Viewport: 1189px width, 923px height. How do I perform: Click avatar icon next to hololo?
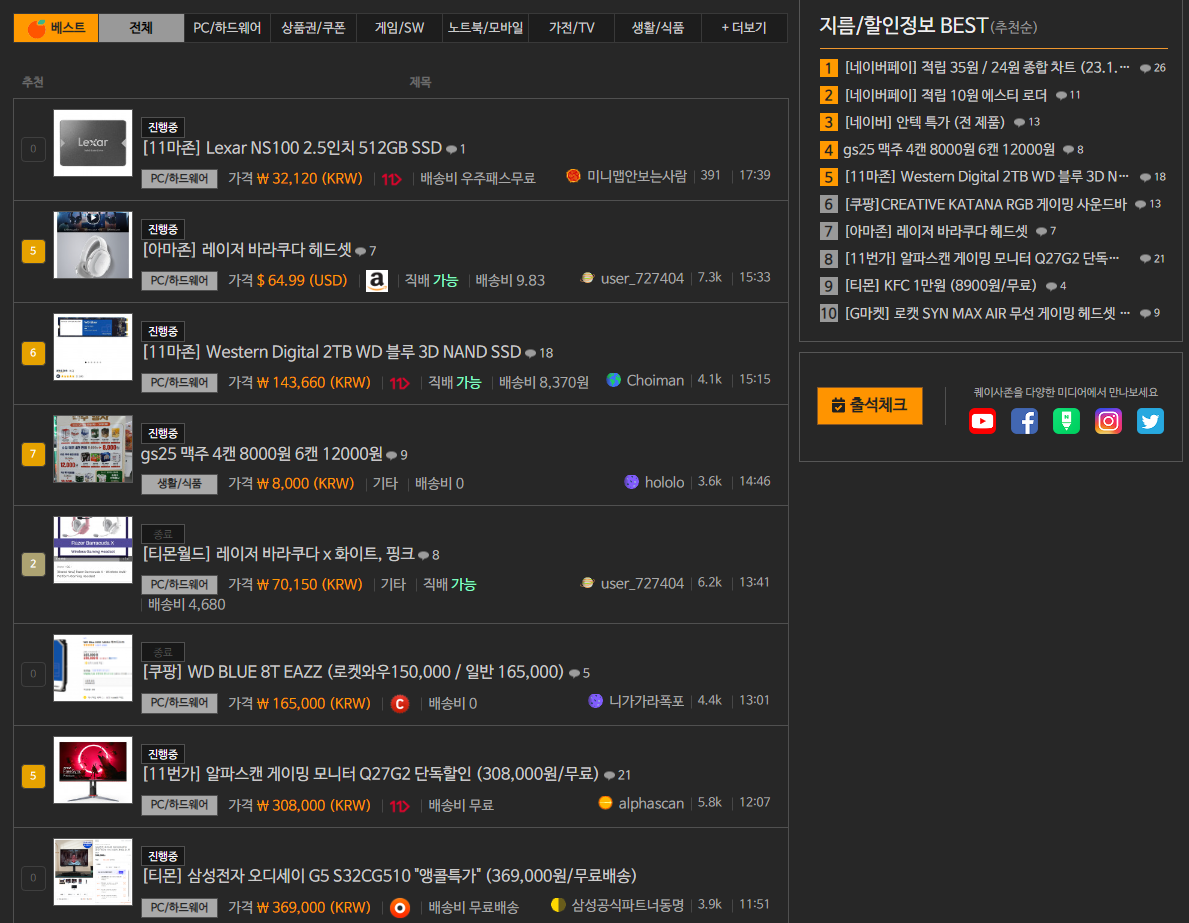(631, 482)
